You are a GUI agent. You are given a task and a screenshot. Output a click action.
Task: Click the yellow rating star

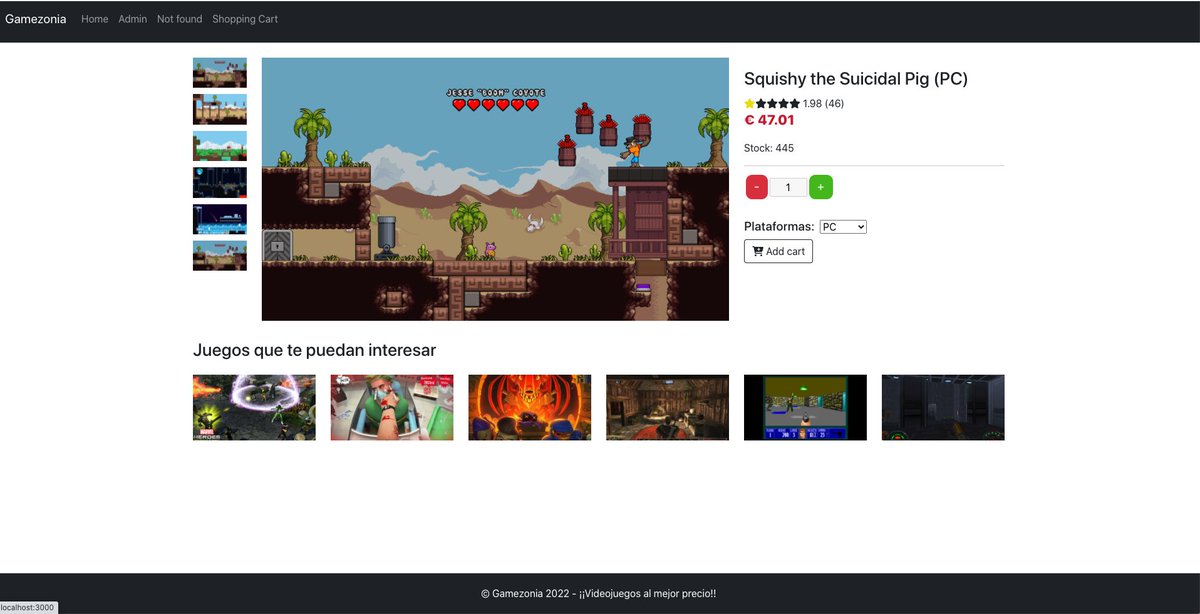[x=750, y=104]
